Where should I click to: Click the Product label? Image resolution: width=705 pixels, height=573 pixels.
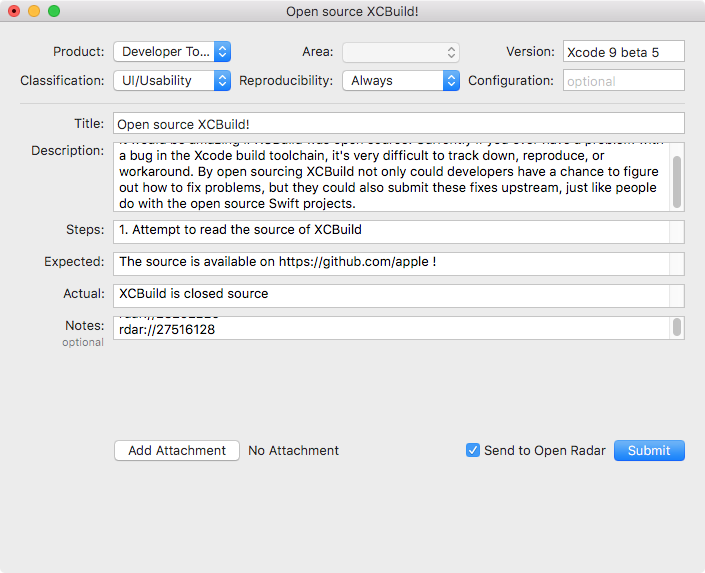pyautogui.click(x=79, y=52)
